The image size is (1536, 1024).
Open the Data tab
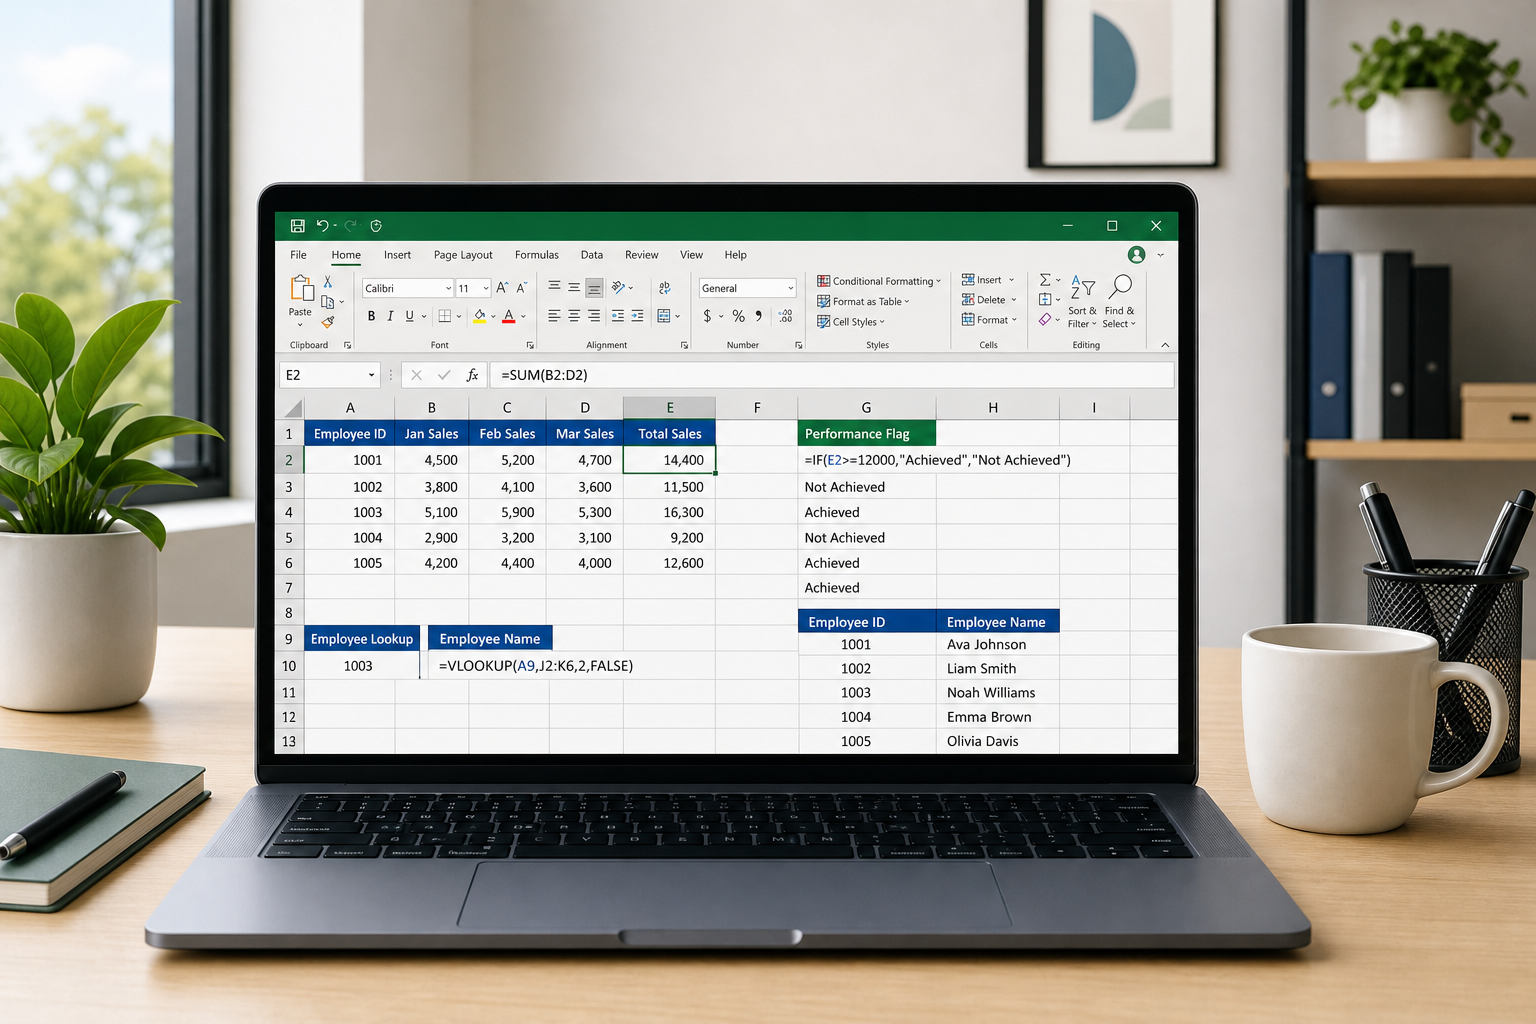[x=592, y=255]
